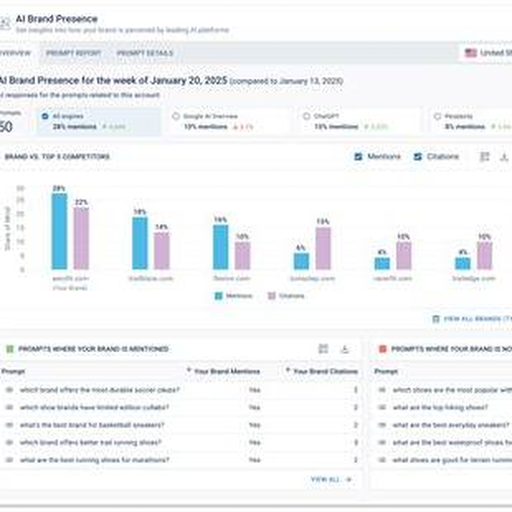Click the icon beside View All Brands
The image size is (512, 512).
pos(436,319)
